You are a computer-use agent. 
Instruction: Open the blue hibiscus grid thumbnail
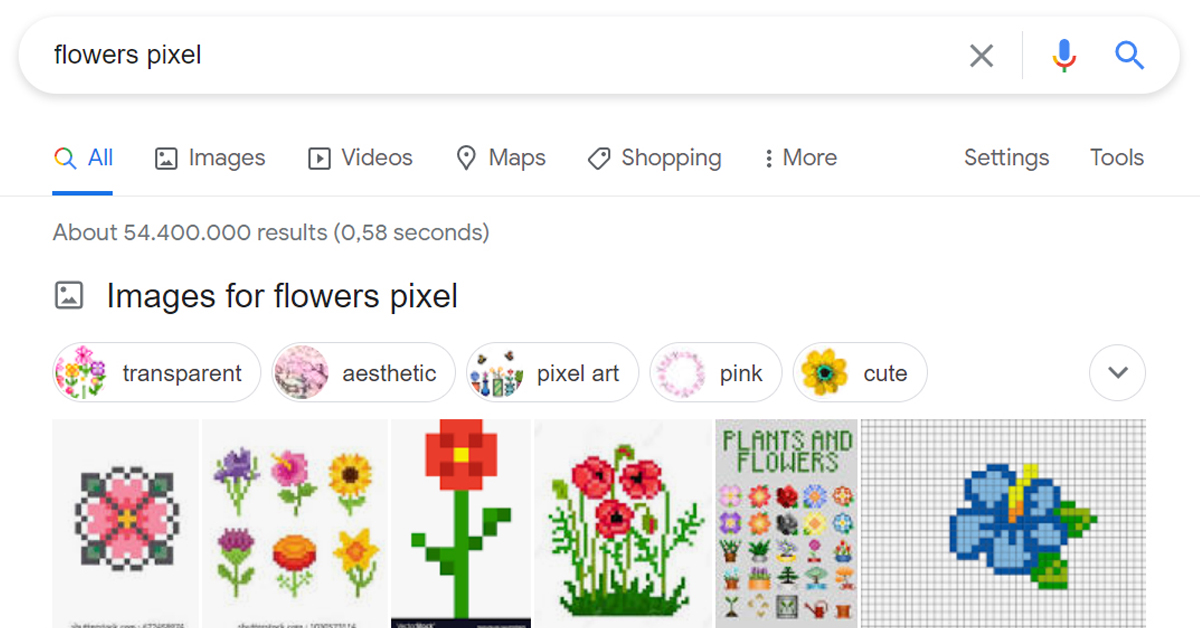click(1003, 523)
